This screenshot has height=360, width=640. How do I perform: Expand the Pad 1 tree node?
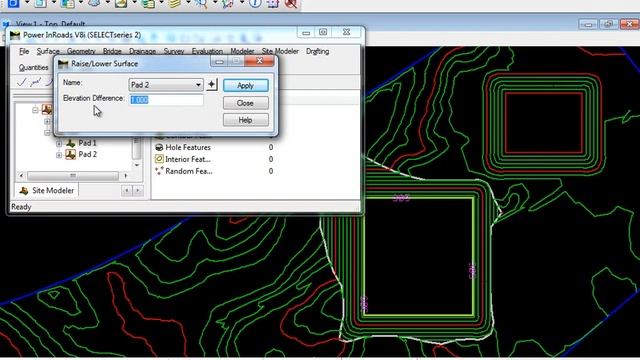tap(59, 143)
